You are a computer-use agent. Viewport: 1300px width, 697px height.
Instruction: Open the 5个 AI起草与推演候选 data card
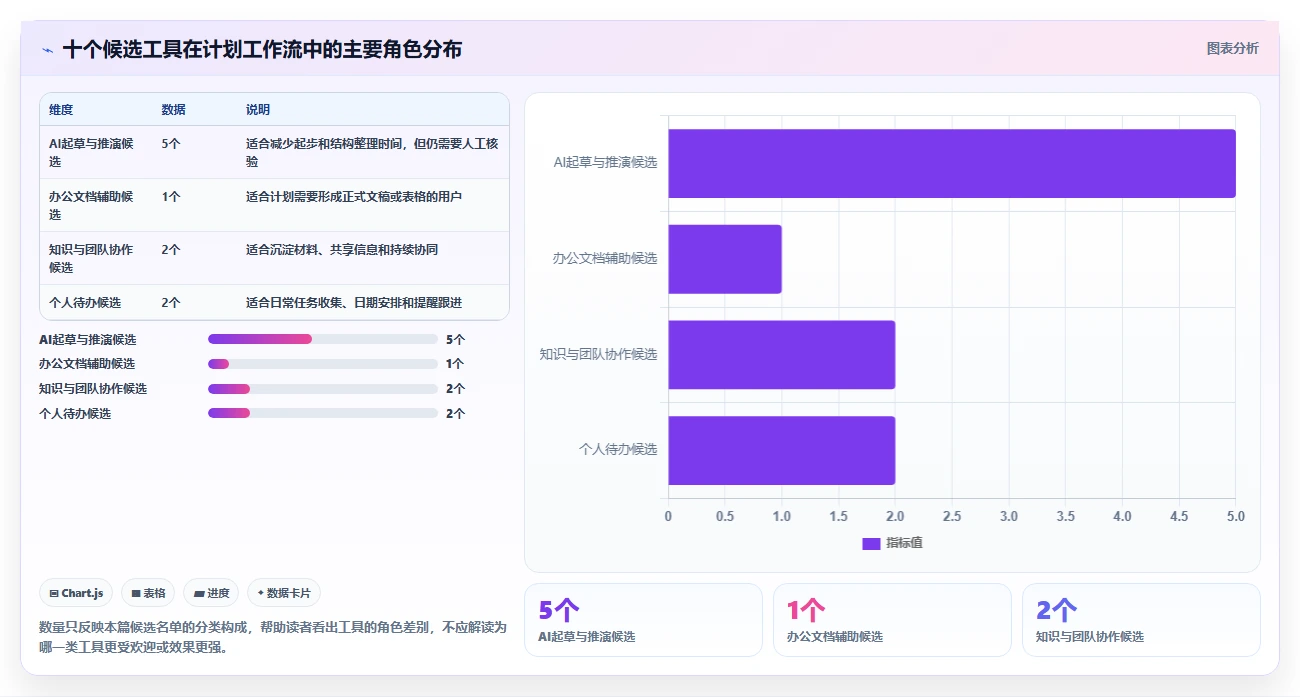coord(643,620)
